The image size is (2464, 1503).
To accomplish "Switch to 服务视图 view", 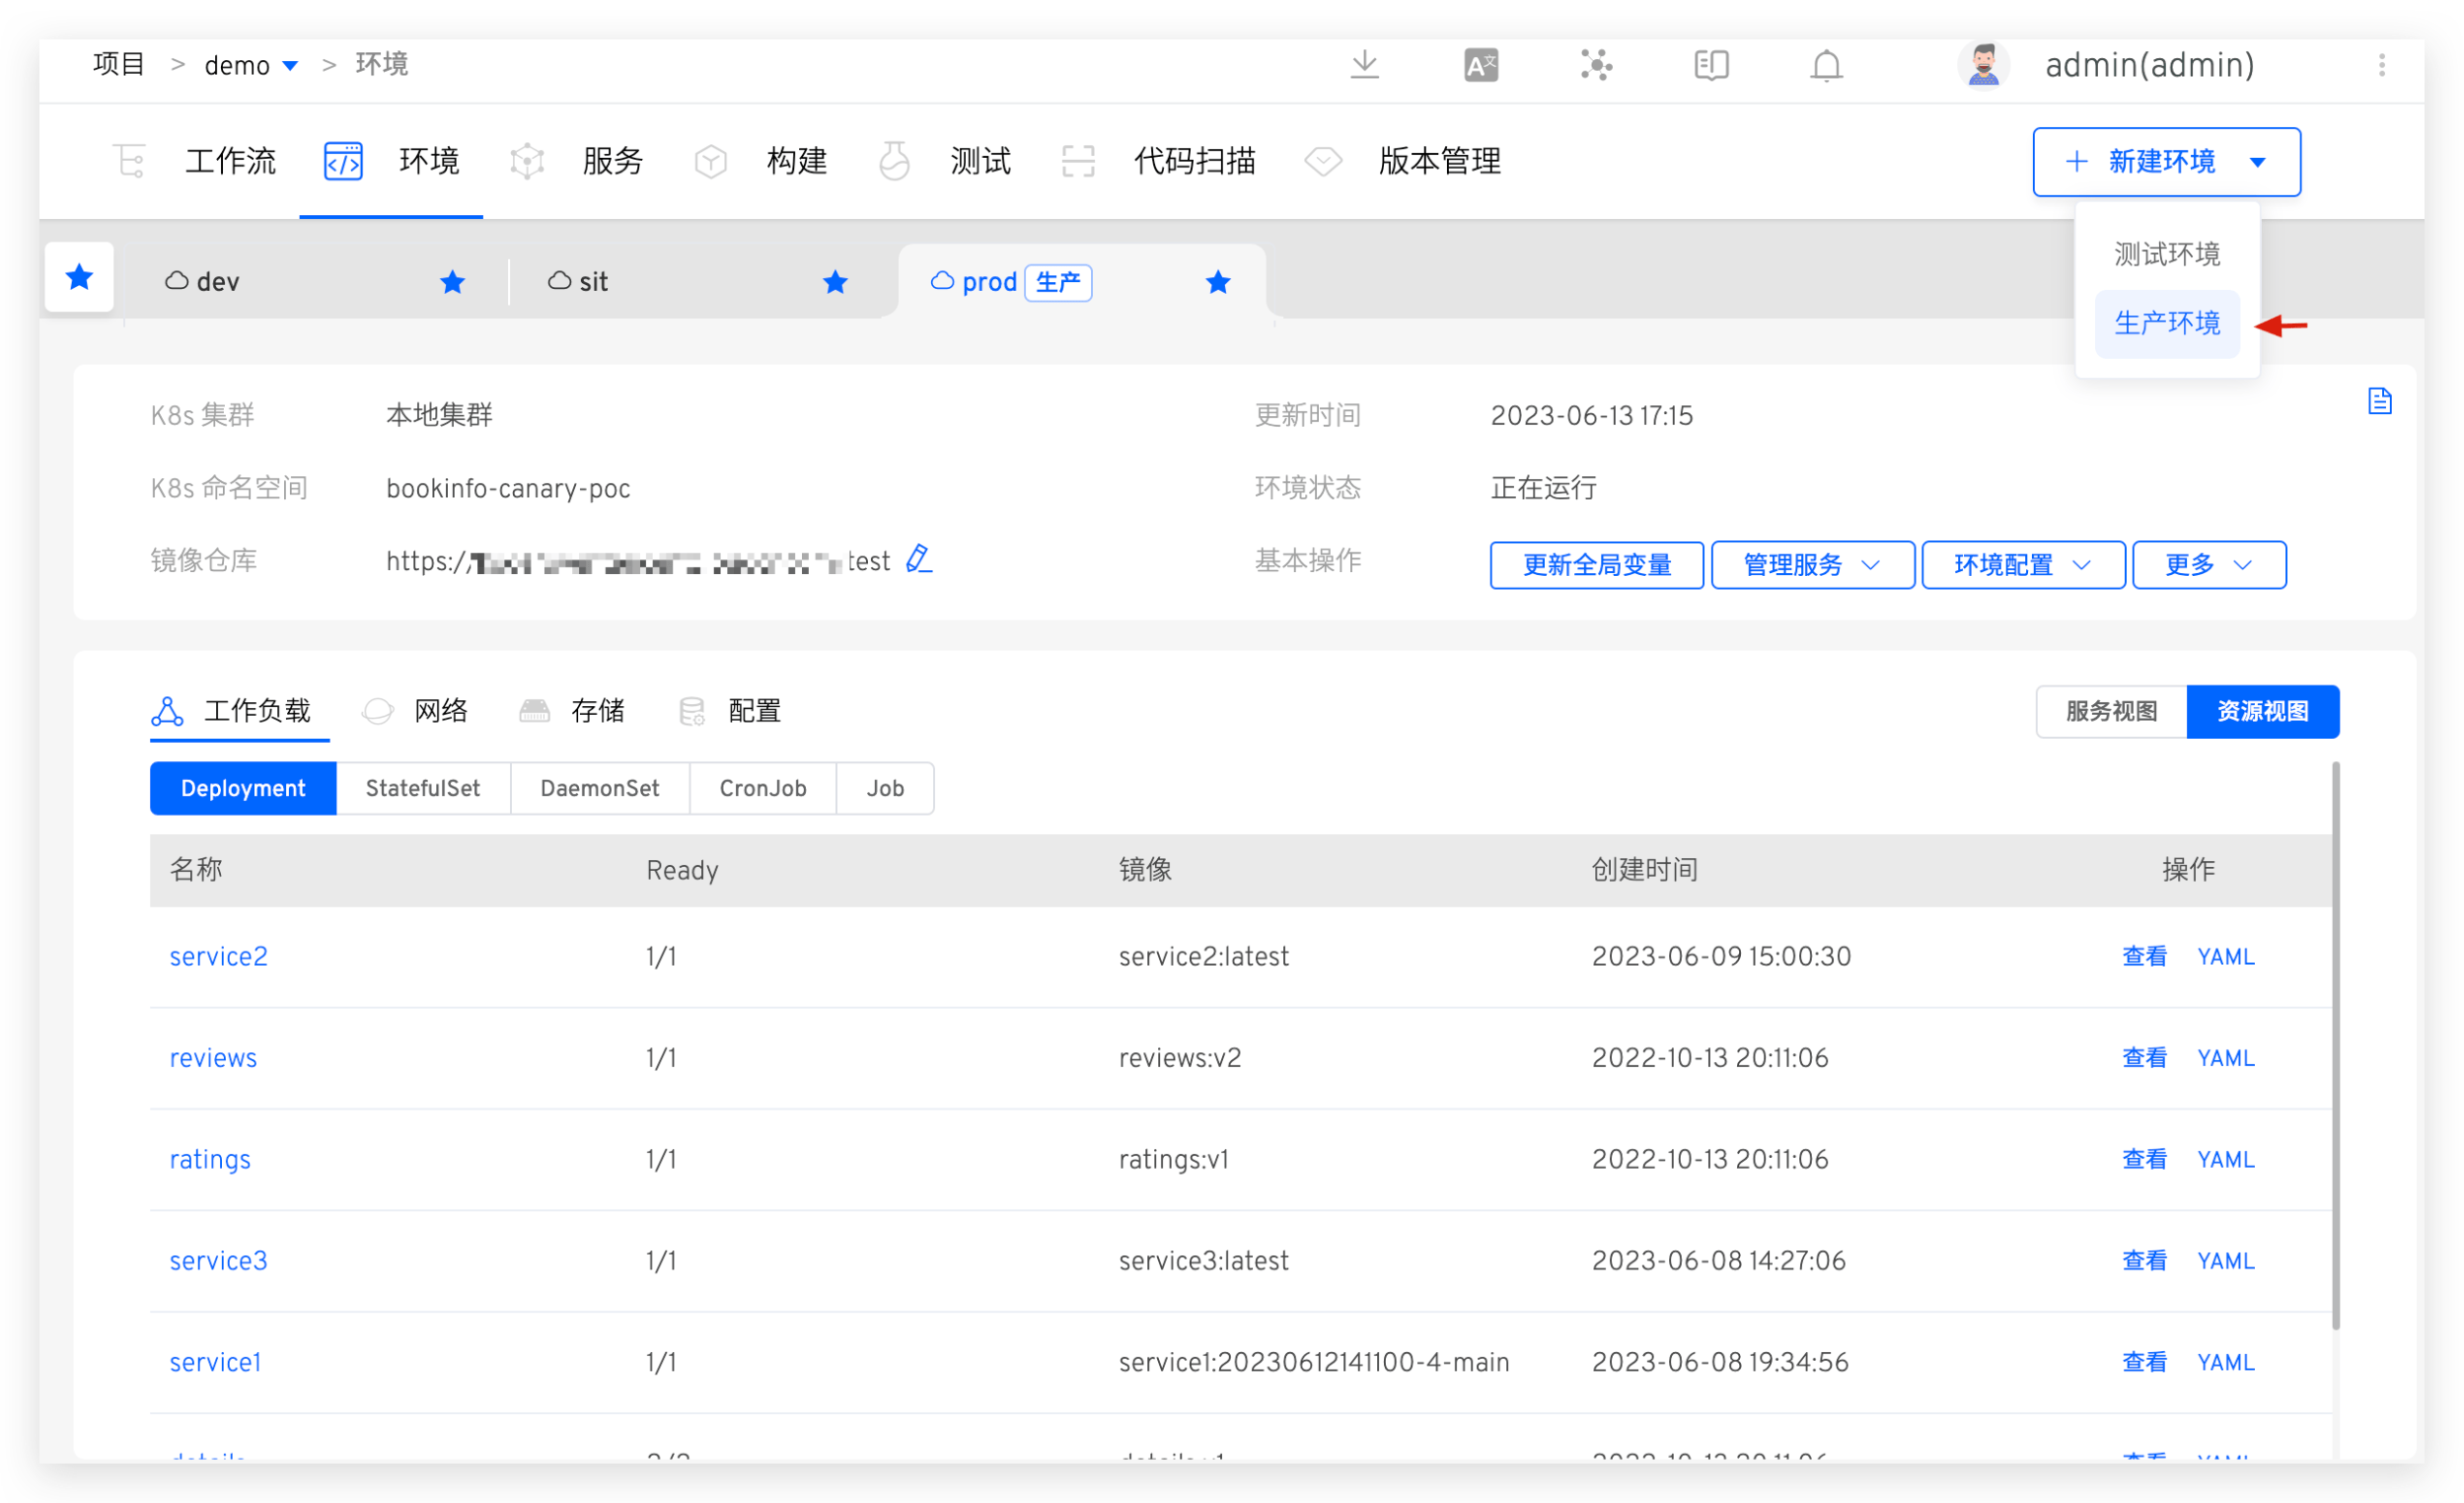I will [2111, 711].
